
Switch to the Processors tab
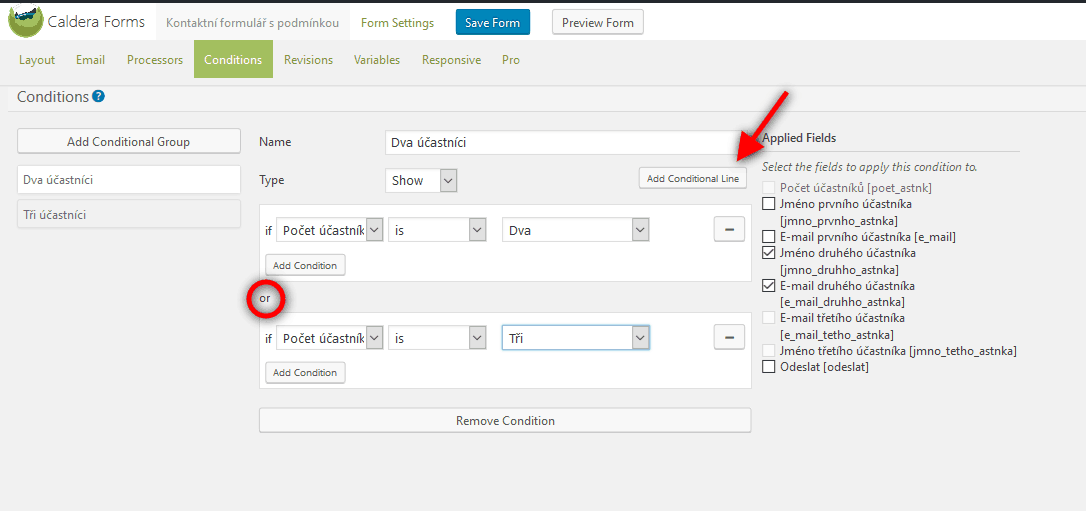coord(155,60)
